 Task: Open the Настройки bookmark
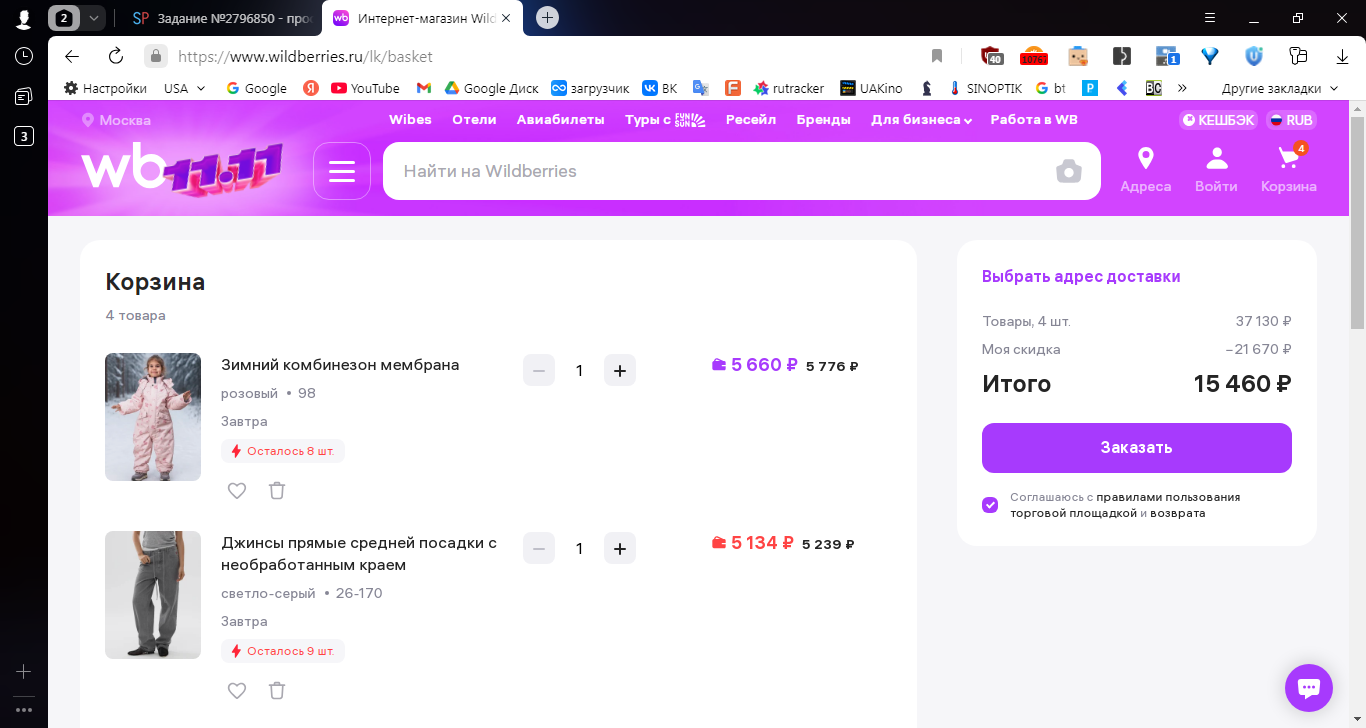click(105, 88)
